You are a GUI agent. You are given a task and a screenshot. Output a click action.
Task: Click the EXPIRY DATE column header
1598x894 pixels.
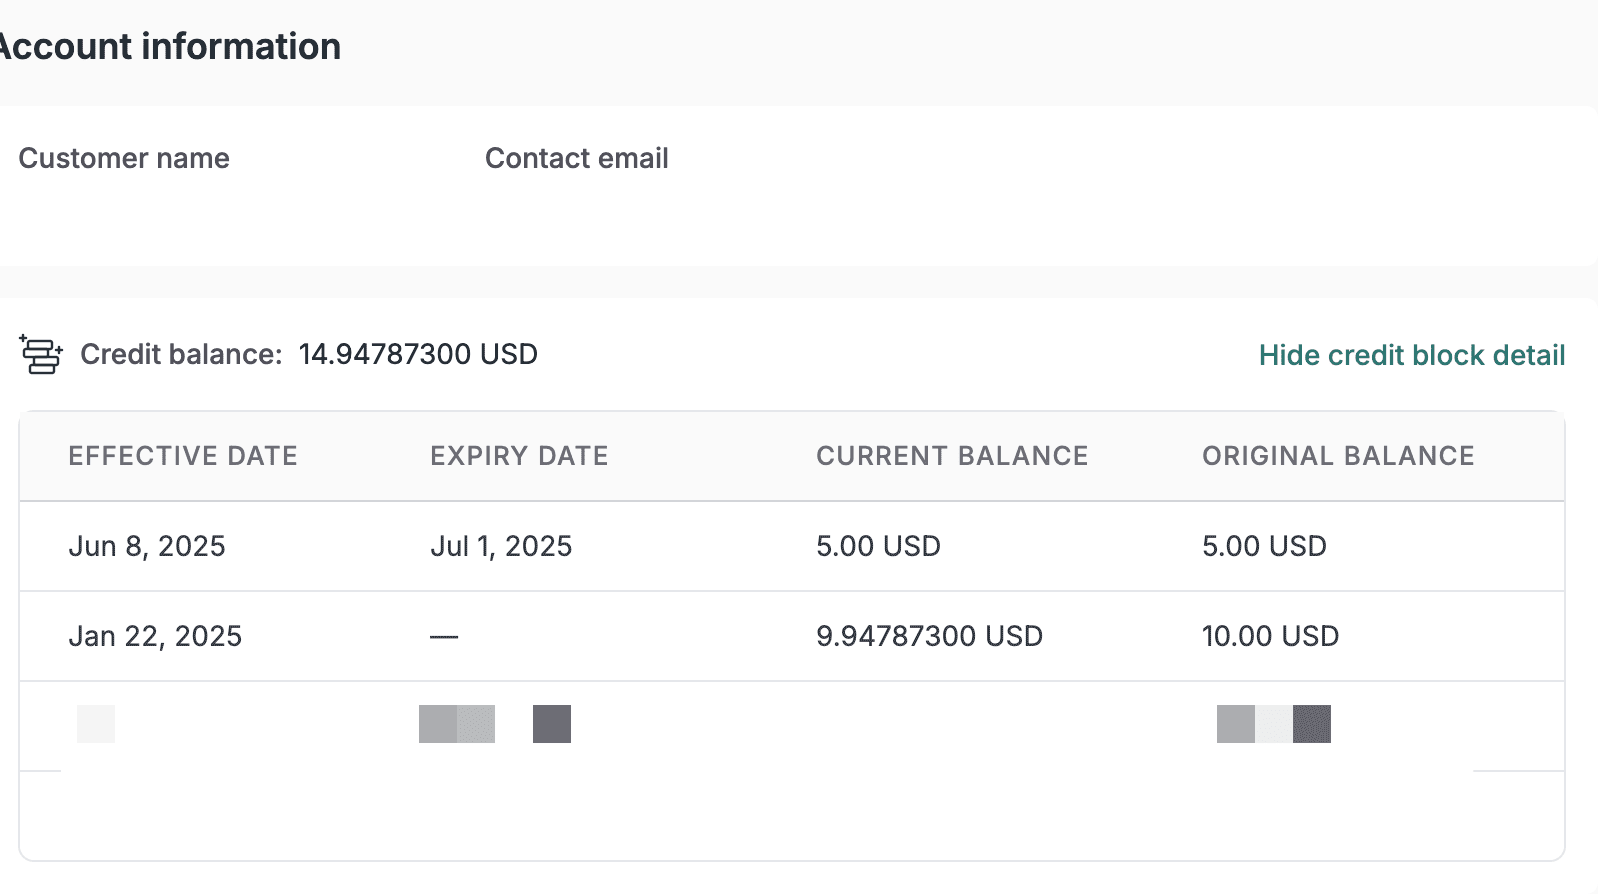[519, 456]
